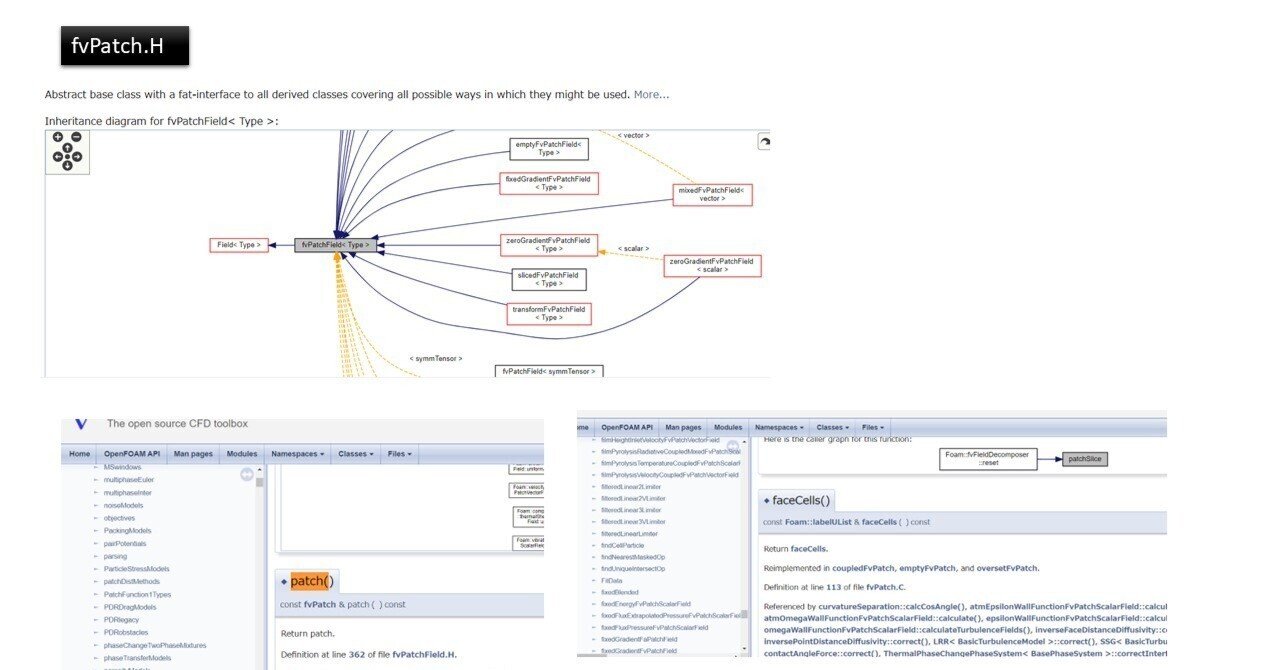Select patchDistMethods tree entry
Image resolution: width=1280 pixels, height=670 pixels.
point(131,581)
